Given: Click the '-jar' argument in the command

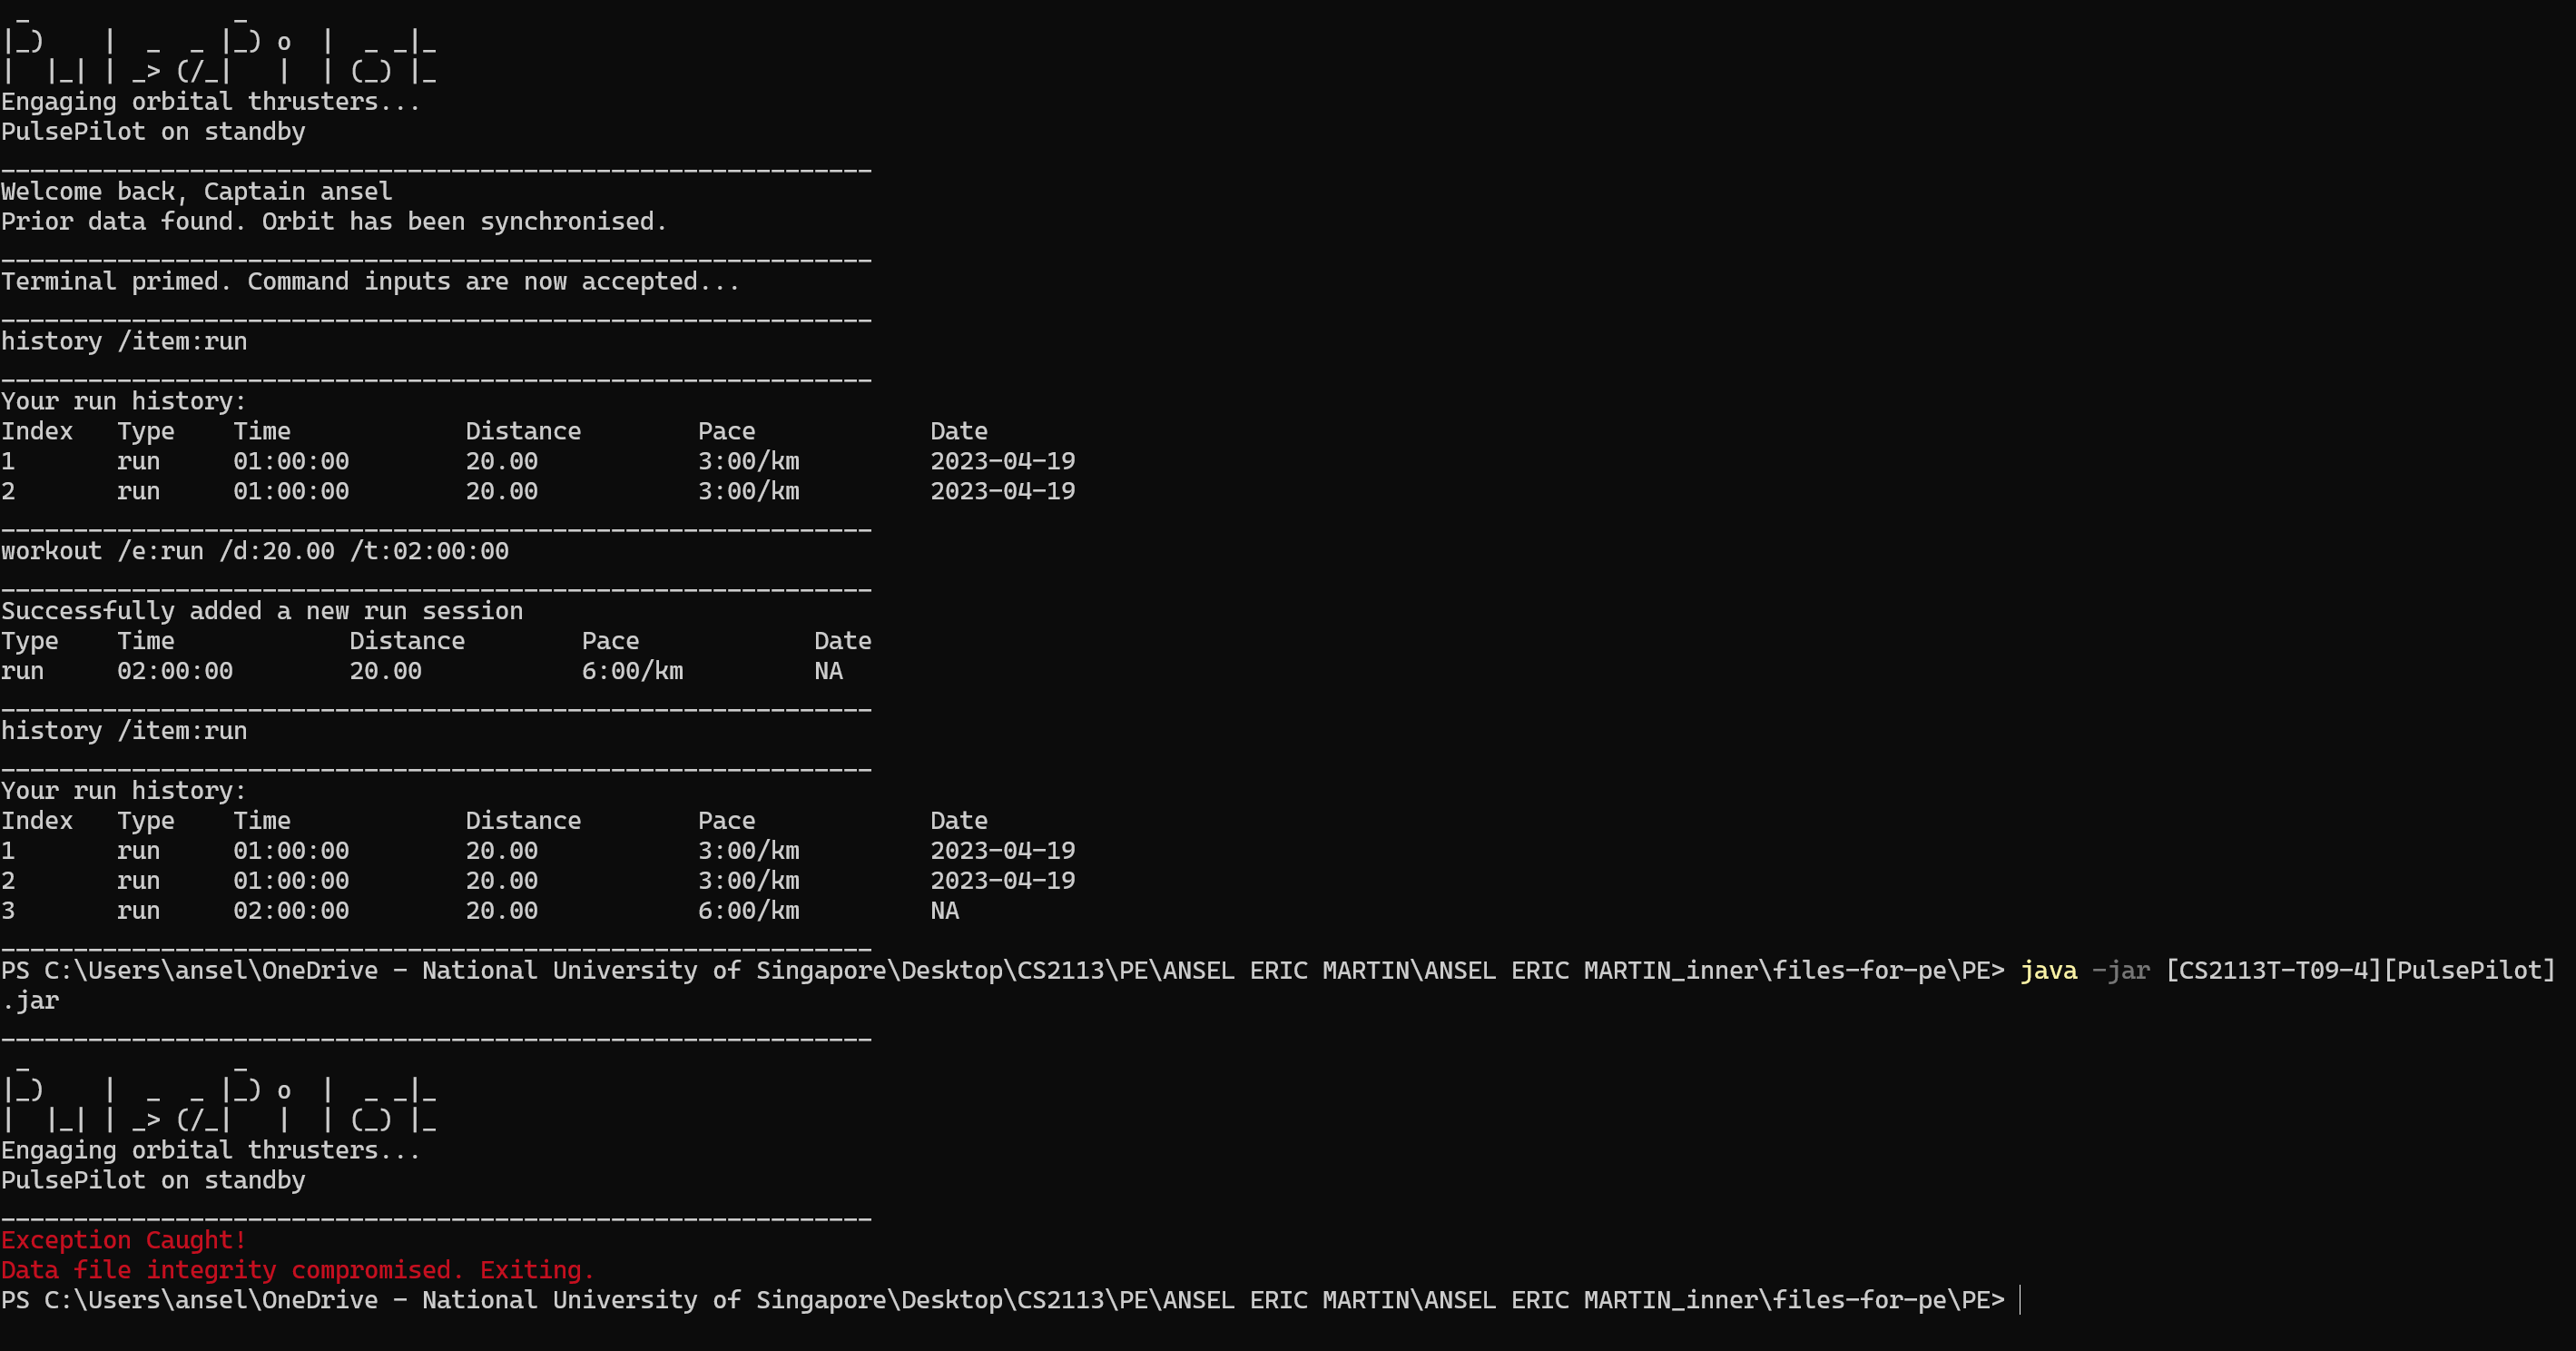Looking at the screenshot, I should tap(2120, 970).
